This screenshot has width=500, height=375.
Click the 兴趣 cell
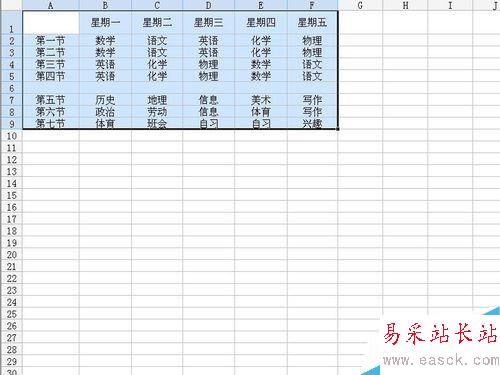point(312,124)
